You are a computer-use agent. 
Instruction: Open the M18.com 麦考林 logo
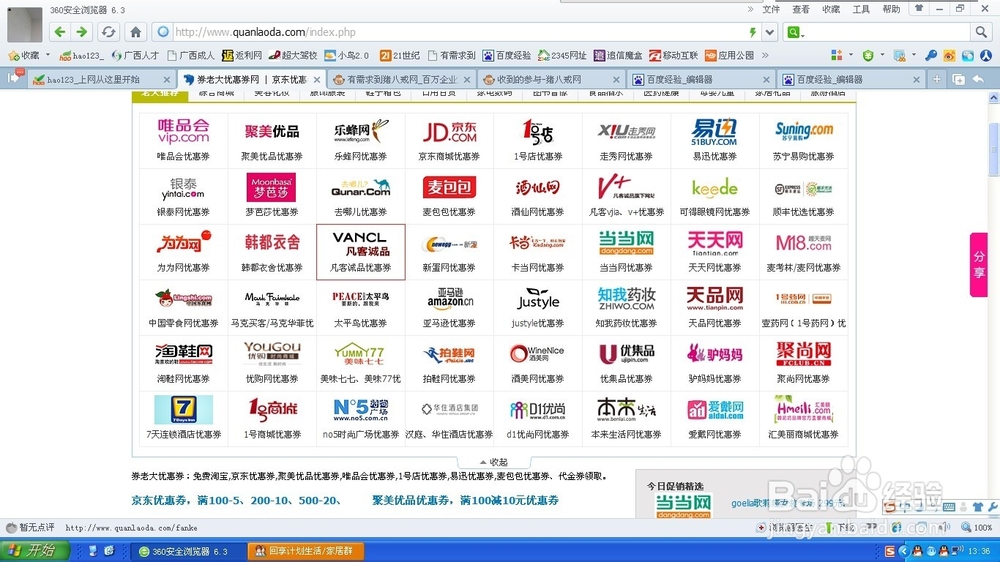[x=804, y=242]
